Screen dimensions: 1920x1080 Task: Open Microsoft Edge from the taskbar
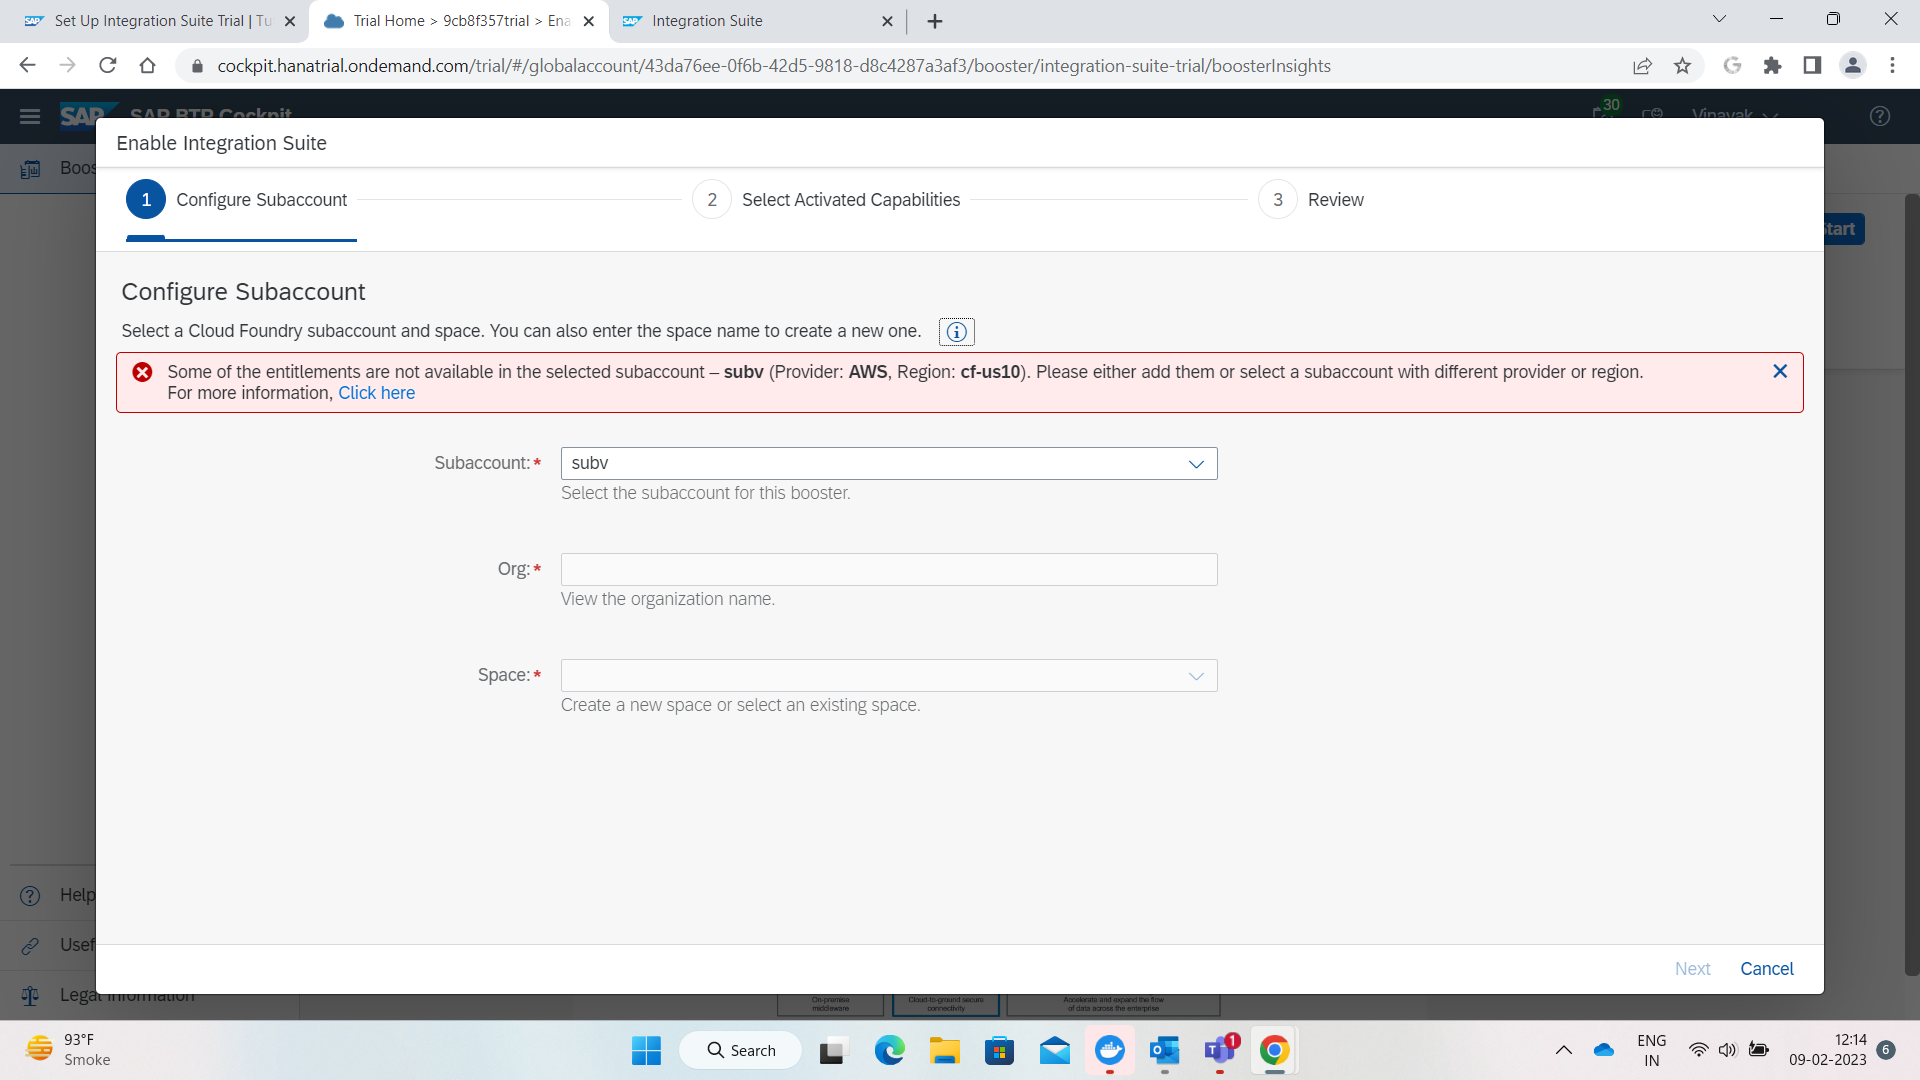[889, 1050]
